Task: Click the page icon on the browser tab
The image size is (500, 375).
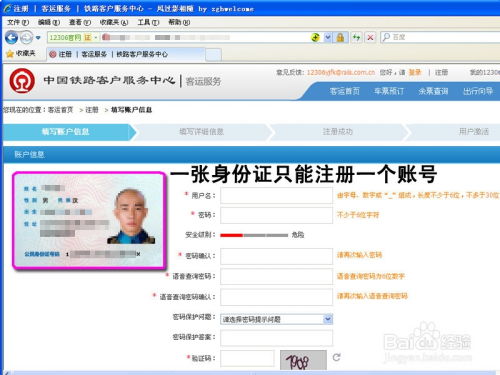Action: [x=52, y=54]
